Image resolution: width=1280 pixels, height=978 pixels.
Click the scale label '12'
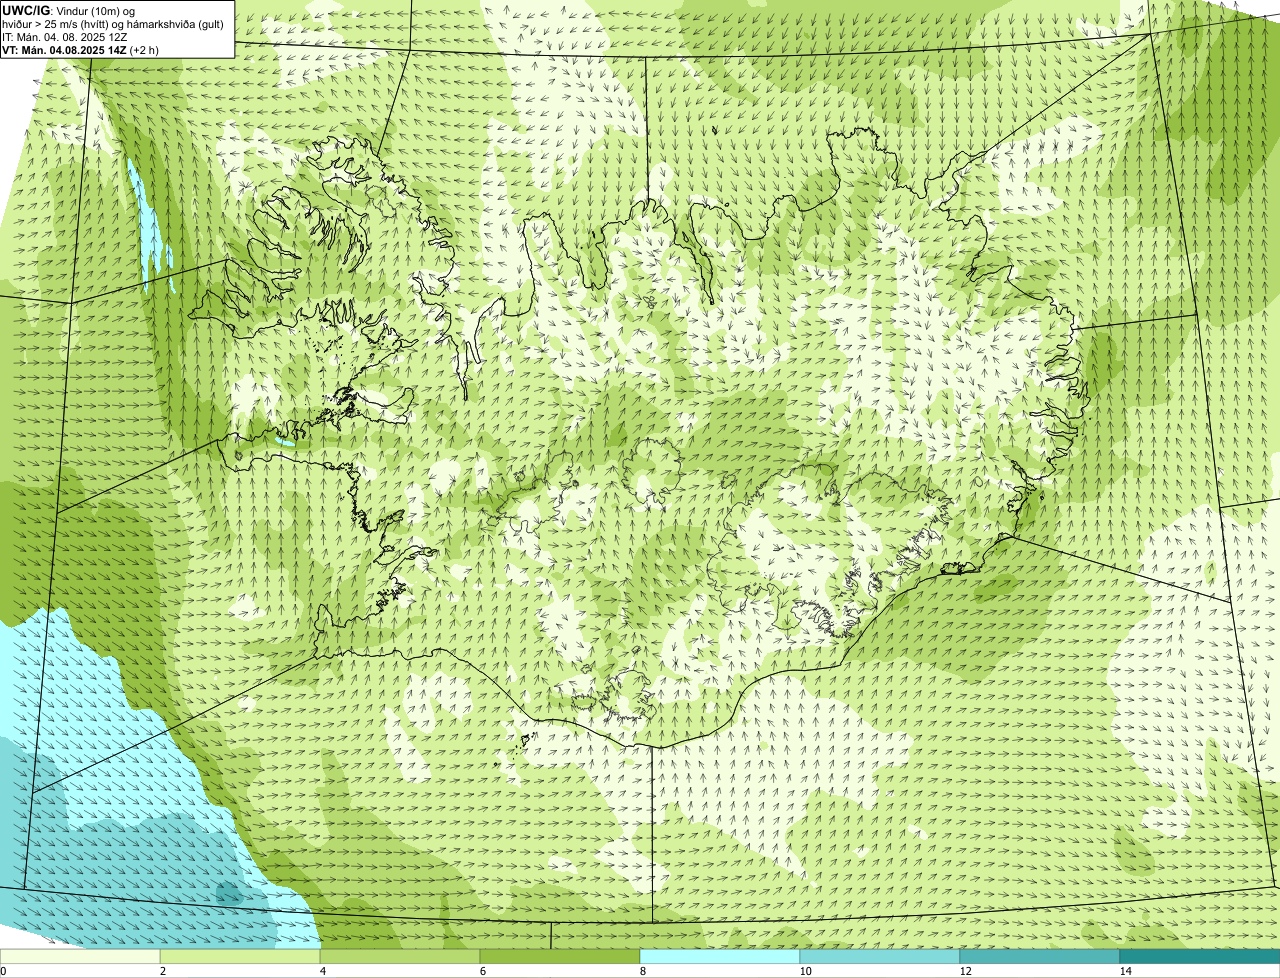coord(965,971)
